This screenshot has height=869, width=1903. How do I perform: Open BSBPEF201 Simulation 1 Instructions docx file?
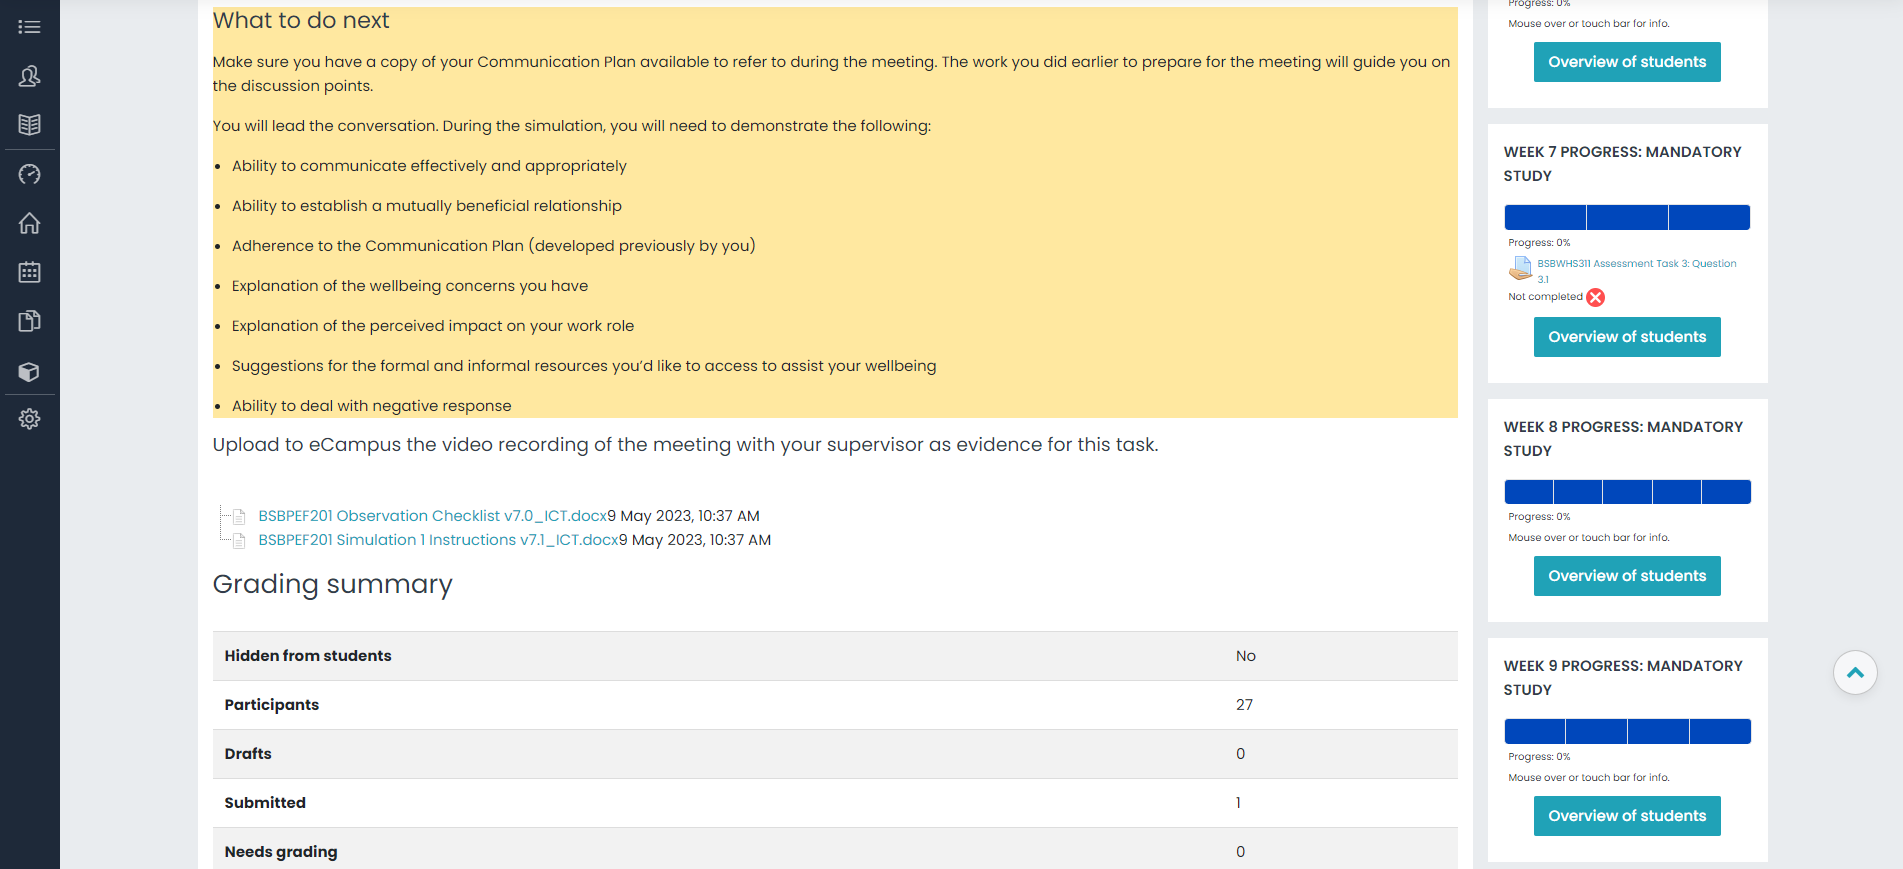438,540
